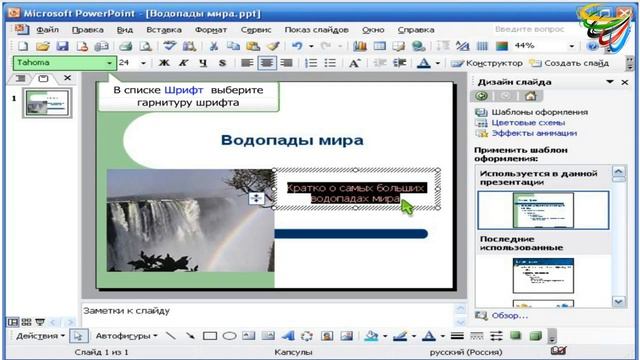The width and height of the screenshot is (640, 360).
Task: Toggle Underline (Ч) formatting
Action: [x=203, y=63]
